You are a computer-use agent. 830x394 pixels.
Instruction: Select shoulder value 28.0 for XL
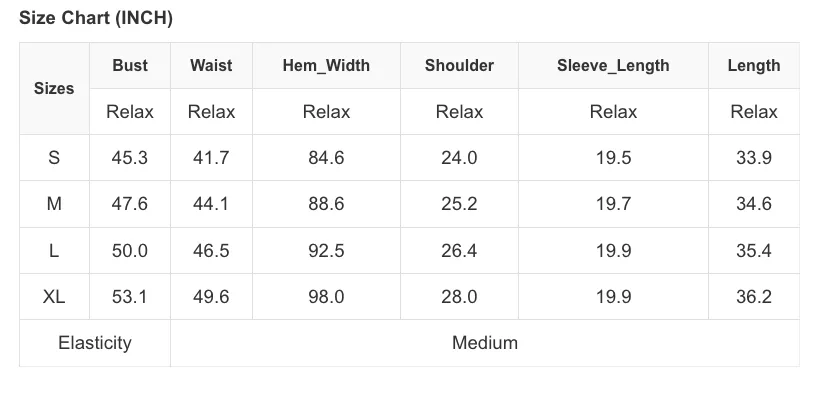point(459,297)
